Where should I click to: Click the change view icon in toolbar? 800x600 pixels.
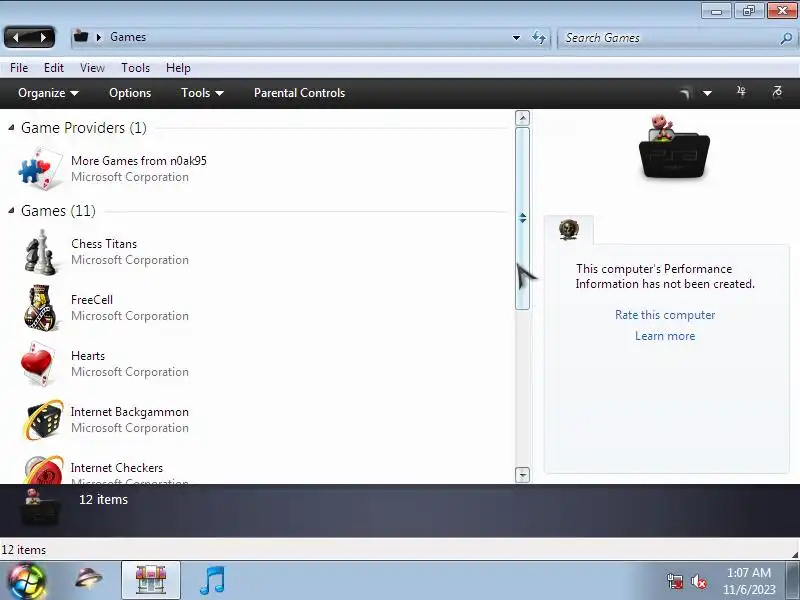click(x=685, y=93)
